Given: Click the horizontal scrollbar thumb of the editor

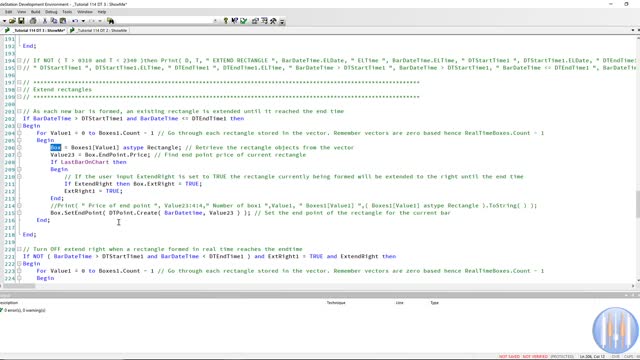Looking at the screenshot, I should click(x=20, y=286).
